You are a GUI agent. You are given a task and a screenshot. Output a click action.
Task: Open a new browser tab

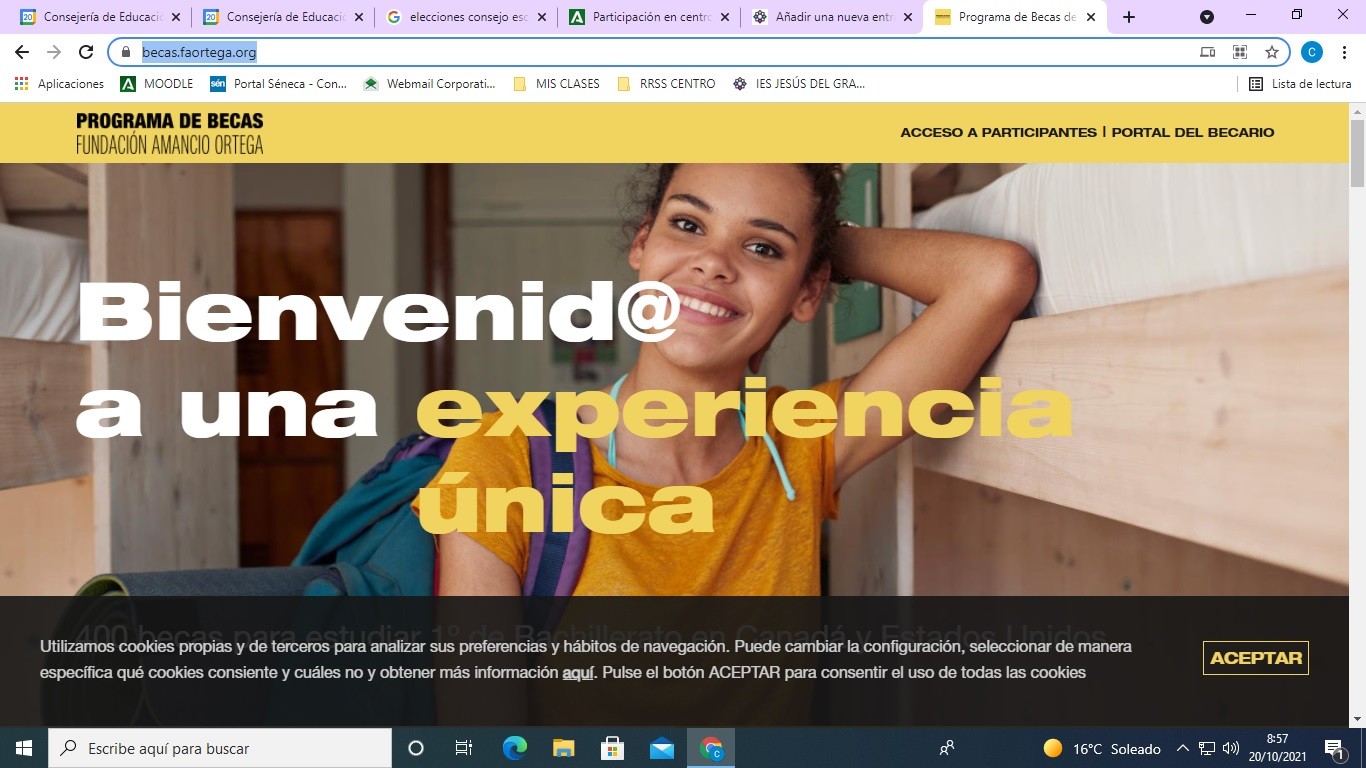tap(1129, 17)
